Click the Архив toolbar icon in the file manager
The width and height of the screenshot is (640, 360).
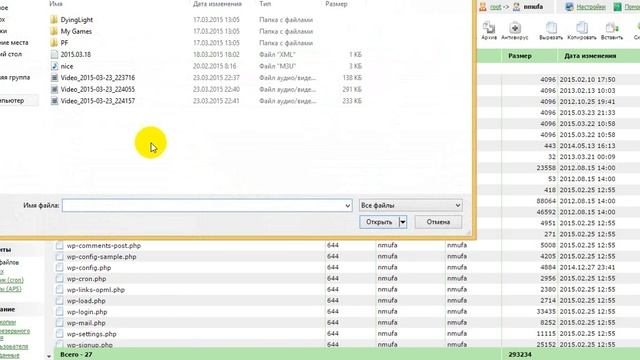click(x=489, y=28)
